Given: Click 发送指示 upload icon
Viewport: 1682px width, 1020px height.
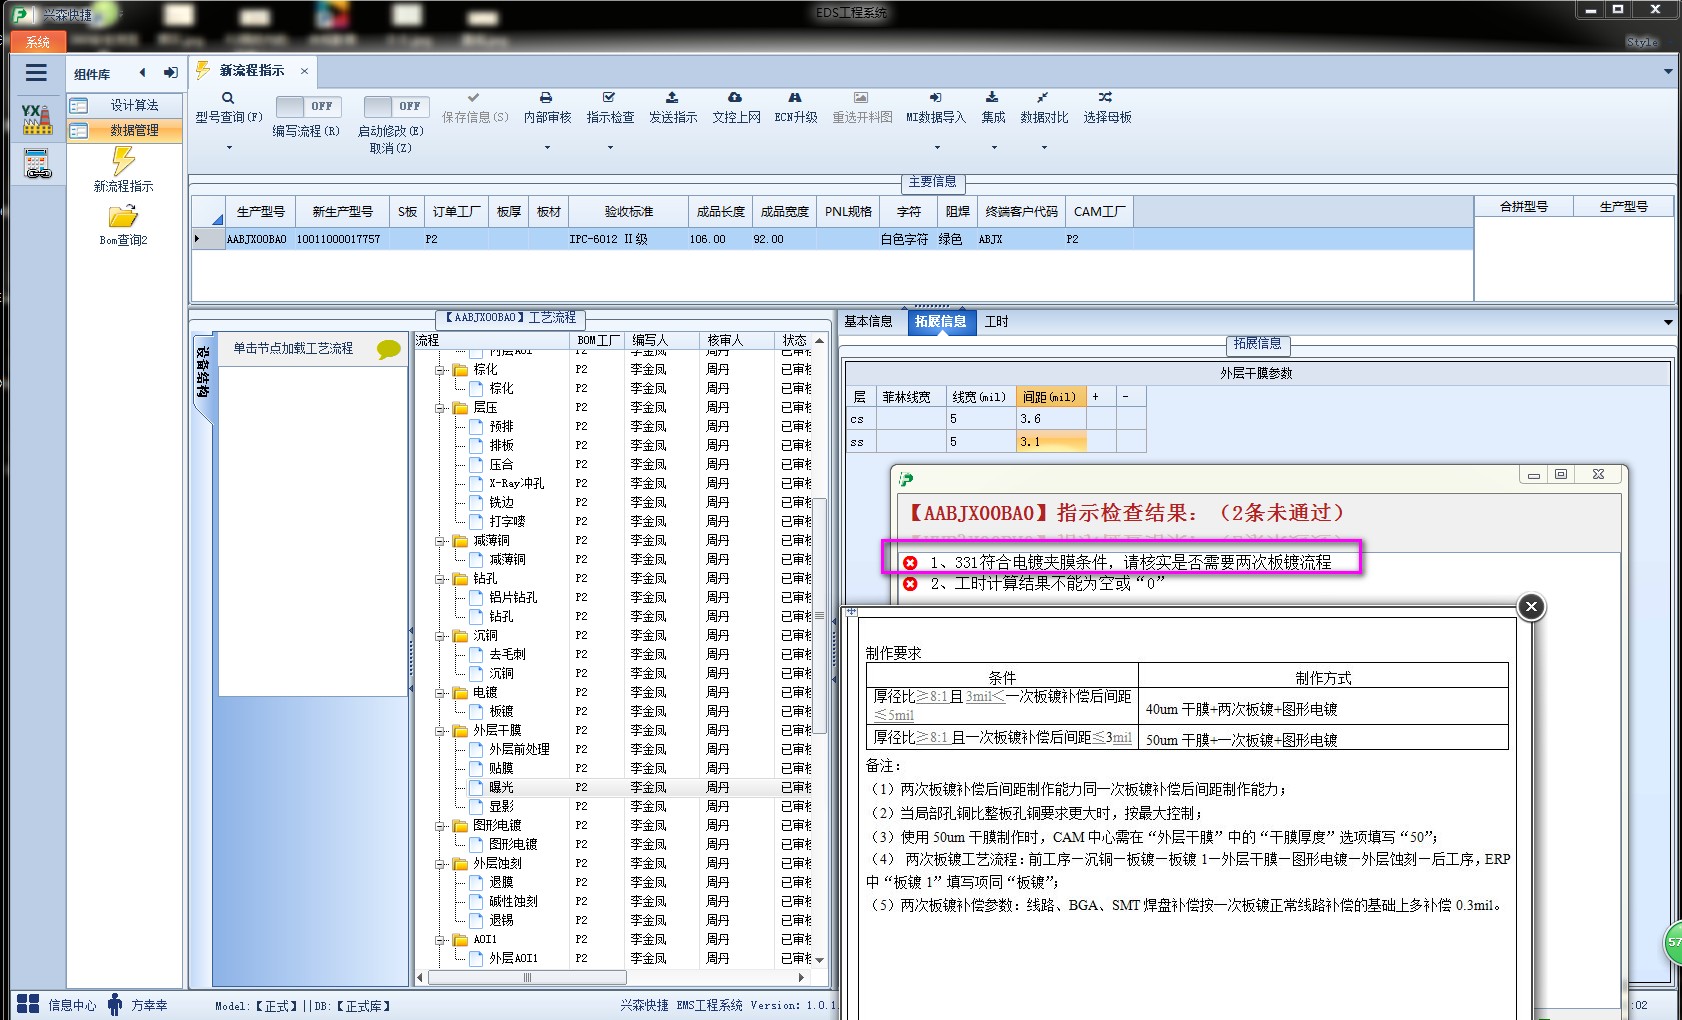Looking at the screenshot, I should pyautogui.click(x=672, y=98).
